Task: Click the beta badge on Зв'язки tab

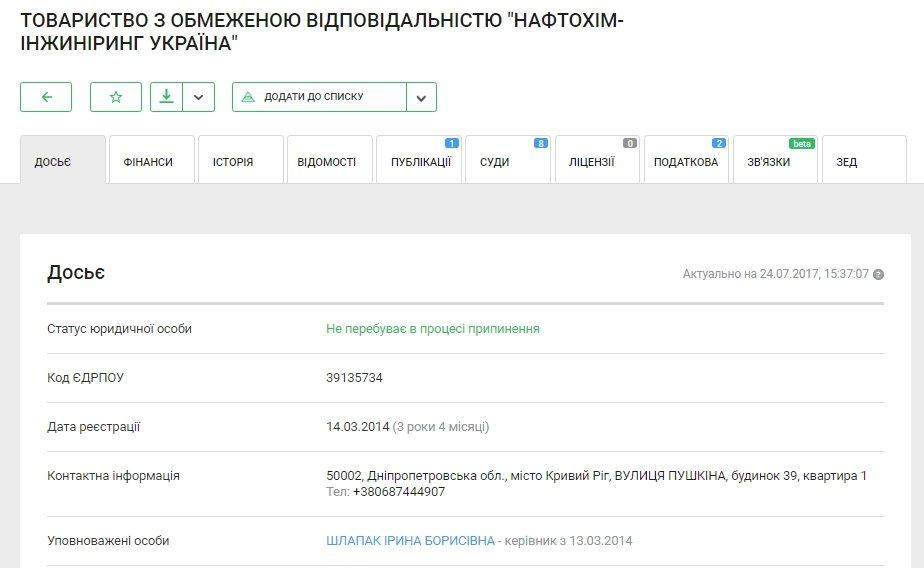Action: pyautogui.click(x=801, y=143)
